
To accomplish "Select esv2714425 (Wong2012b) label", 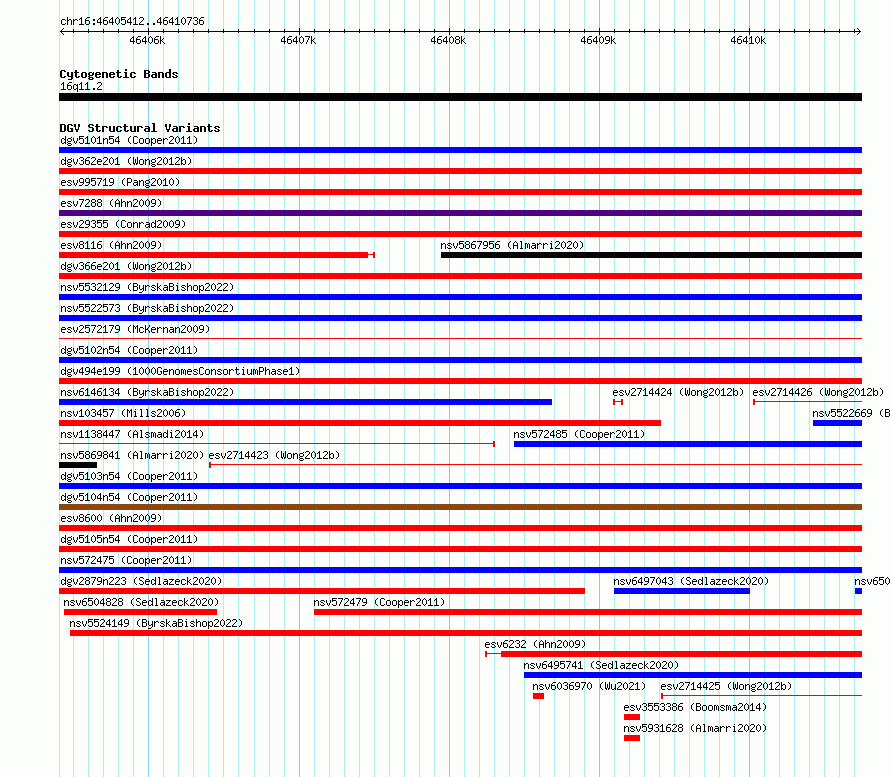I will (x=726, y=686).
